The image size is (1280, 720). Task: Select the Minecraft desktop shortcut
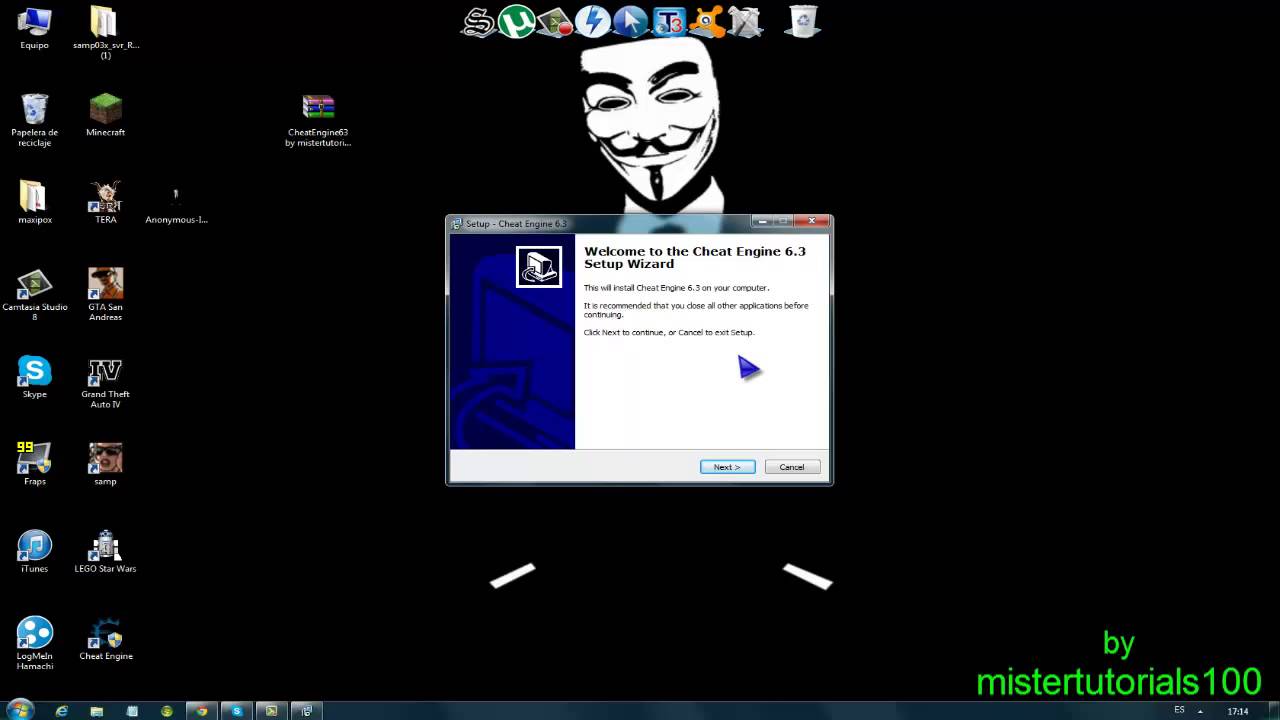coord(105,116)
